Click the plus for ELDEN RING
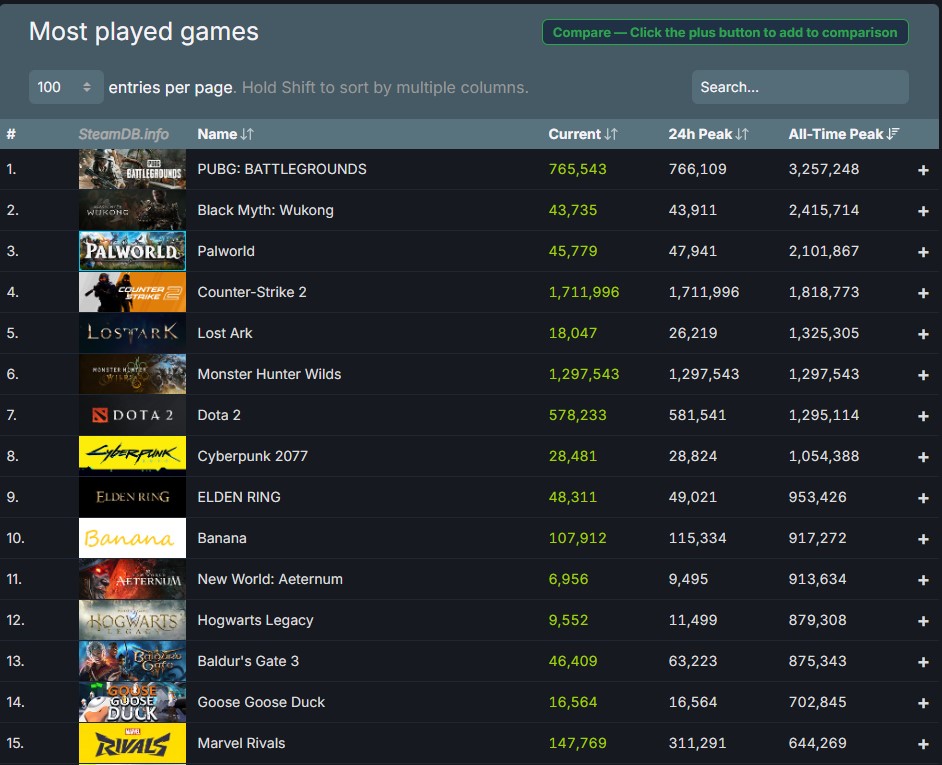This screenshot has width=942, height=765. (923, 498)
